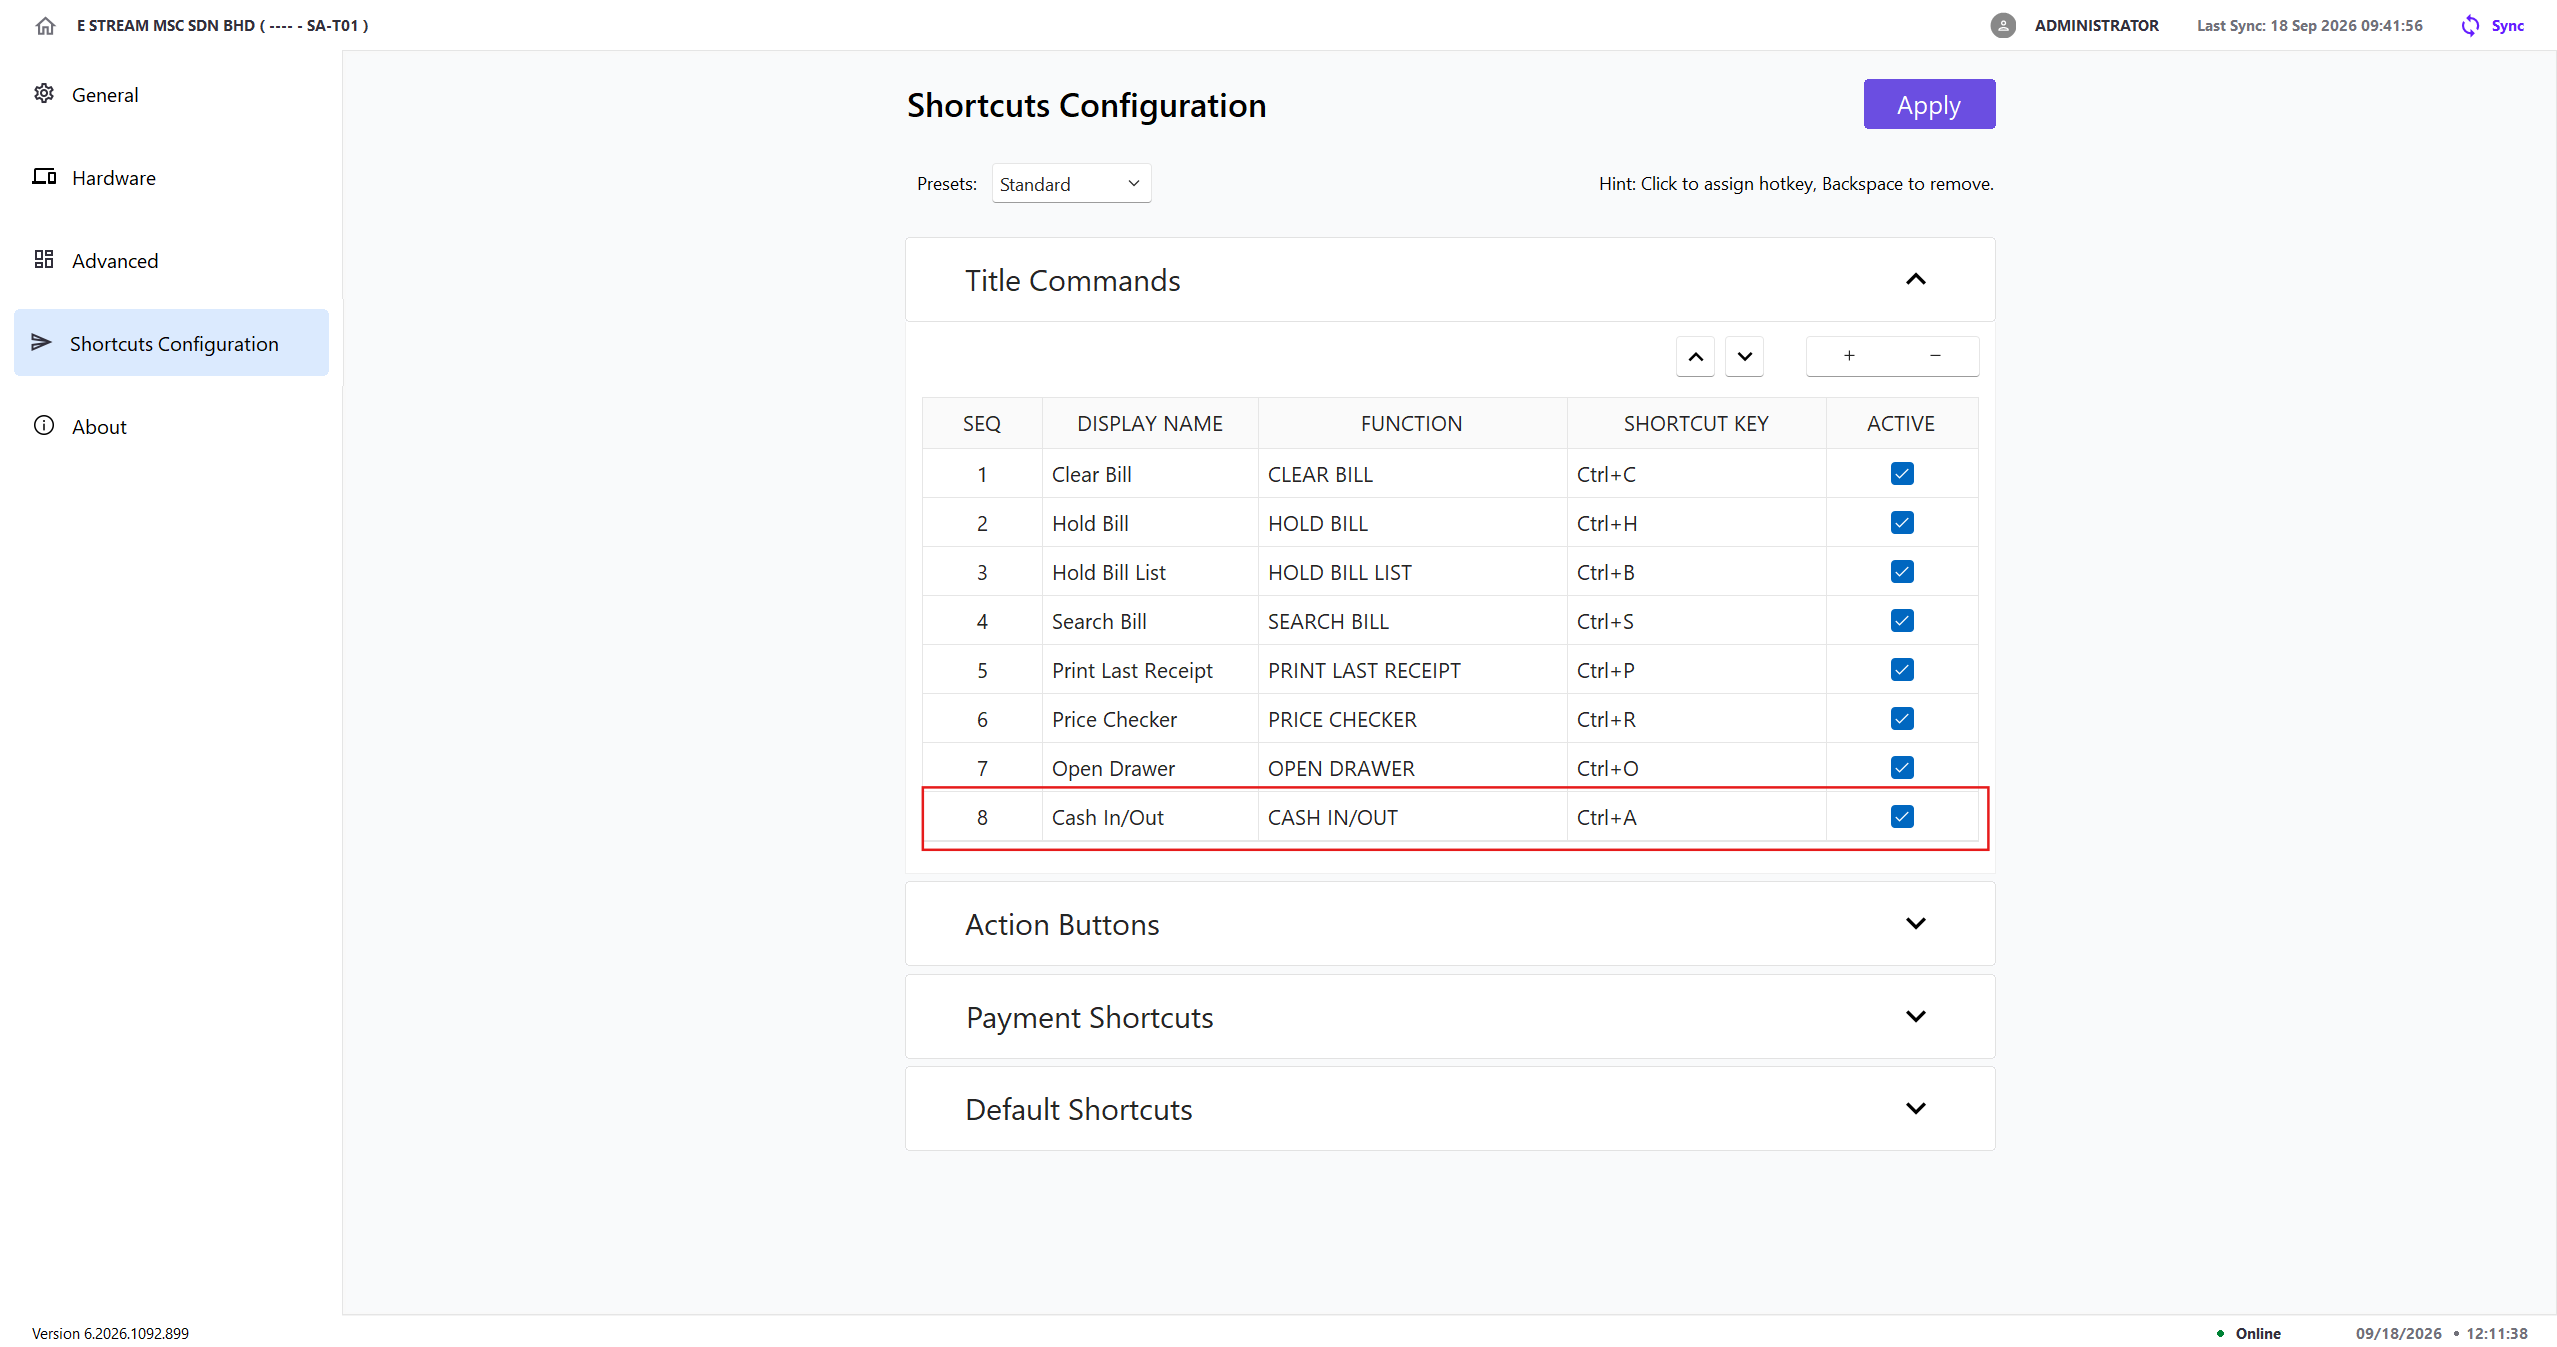The image size is (2557, 1347).
Task: Select the Open Drawer display name cell
Action: (x=1150, y=768)
